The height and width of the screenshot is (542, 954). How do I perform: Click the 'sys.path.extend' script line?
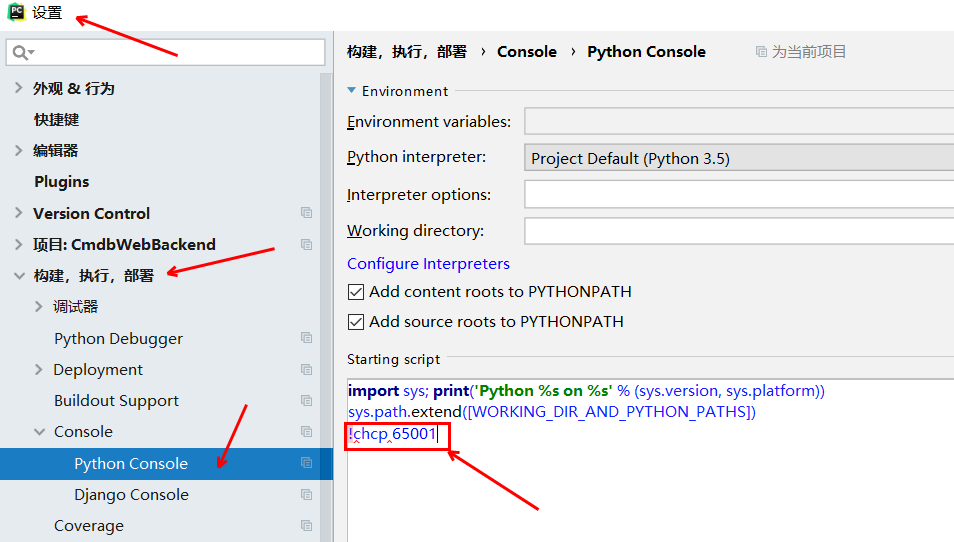click(x=551, y=412)
